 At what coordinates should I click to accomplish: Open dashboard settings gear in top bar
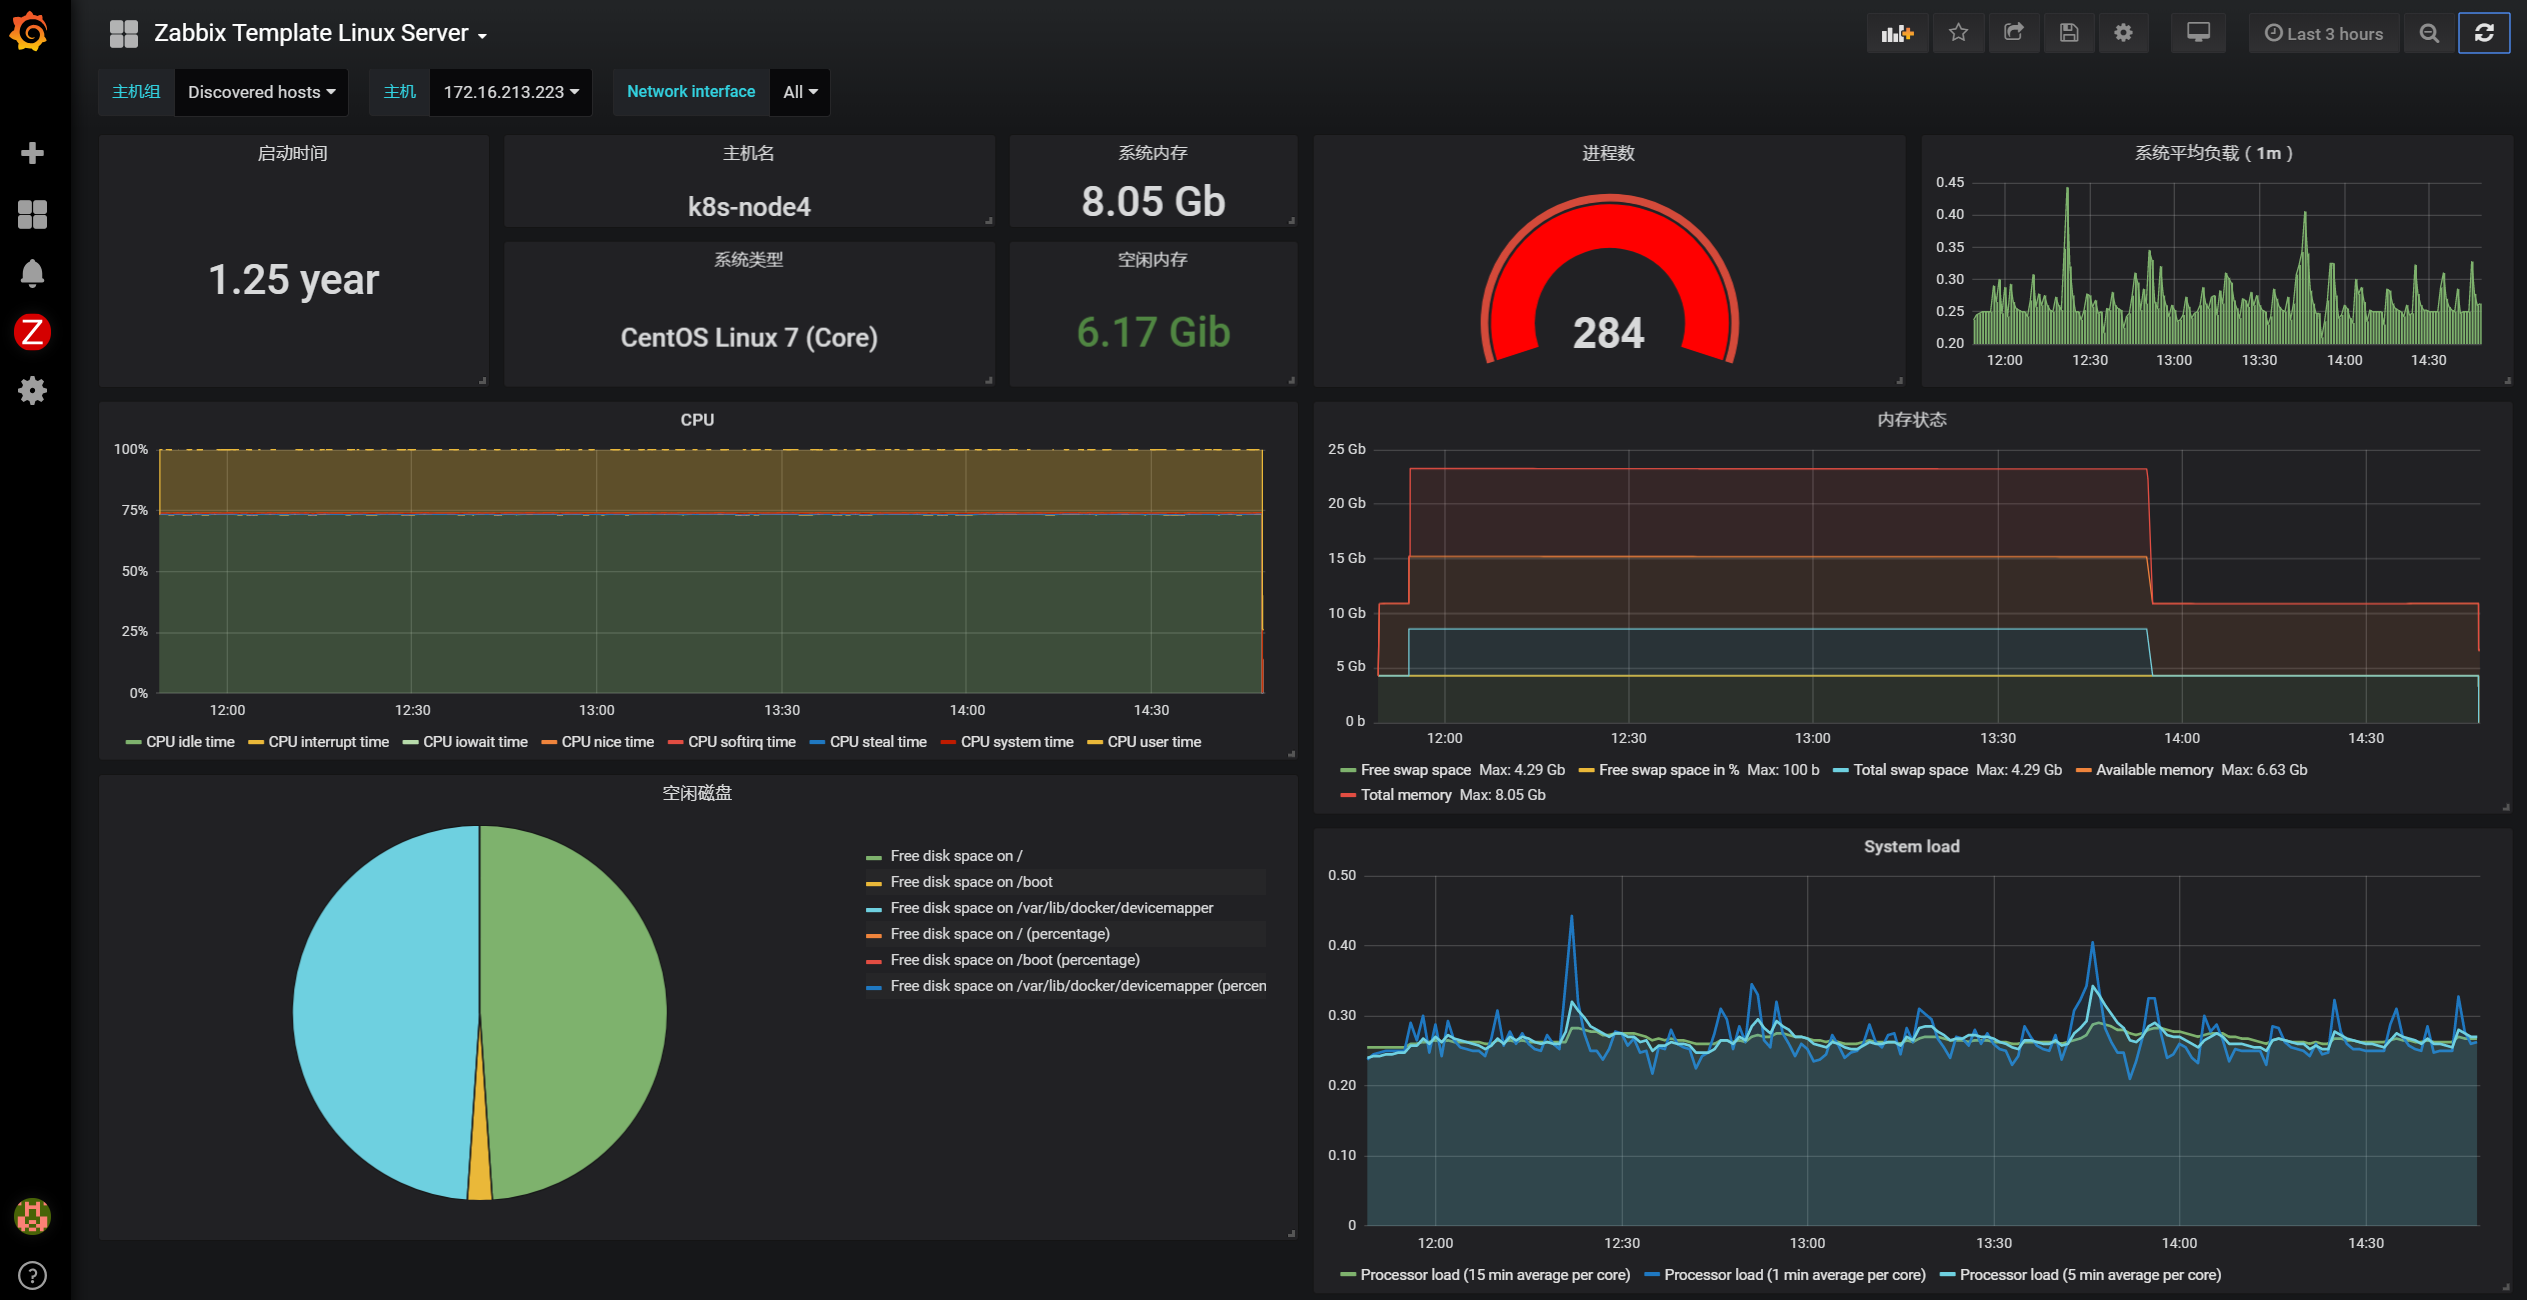2123,33
